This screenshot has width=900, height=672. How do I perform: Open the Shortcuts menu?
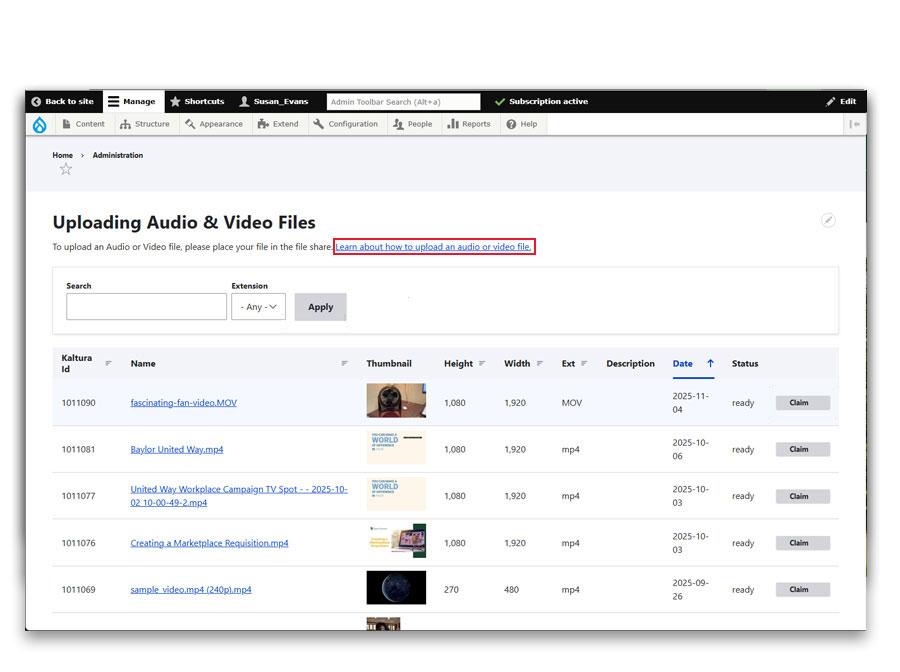[x=197, y=102]
